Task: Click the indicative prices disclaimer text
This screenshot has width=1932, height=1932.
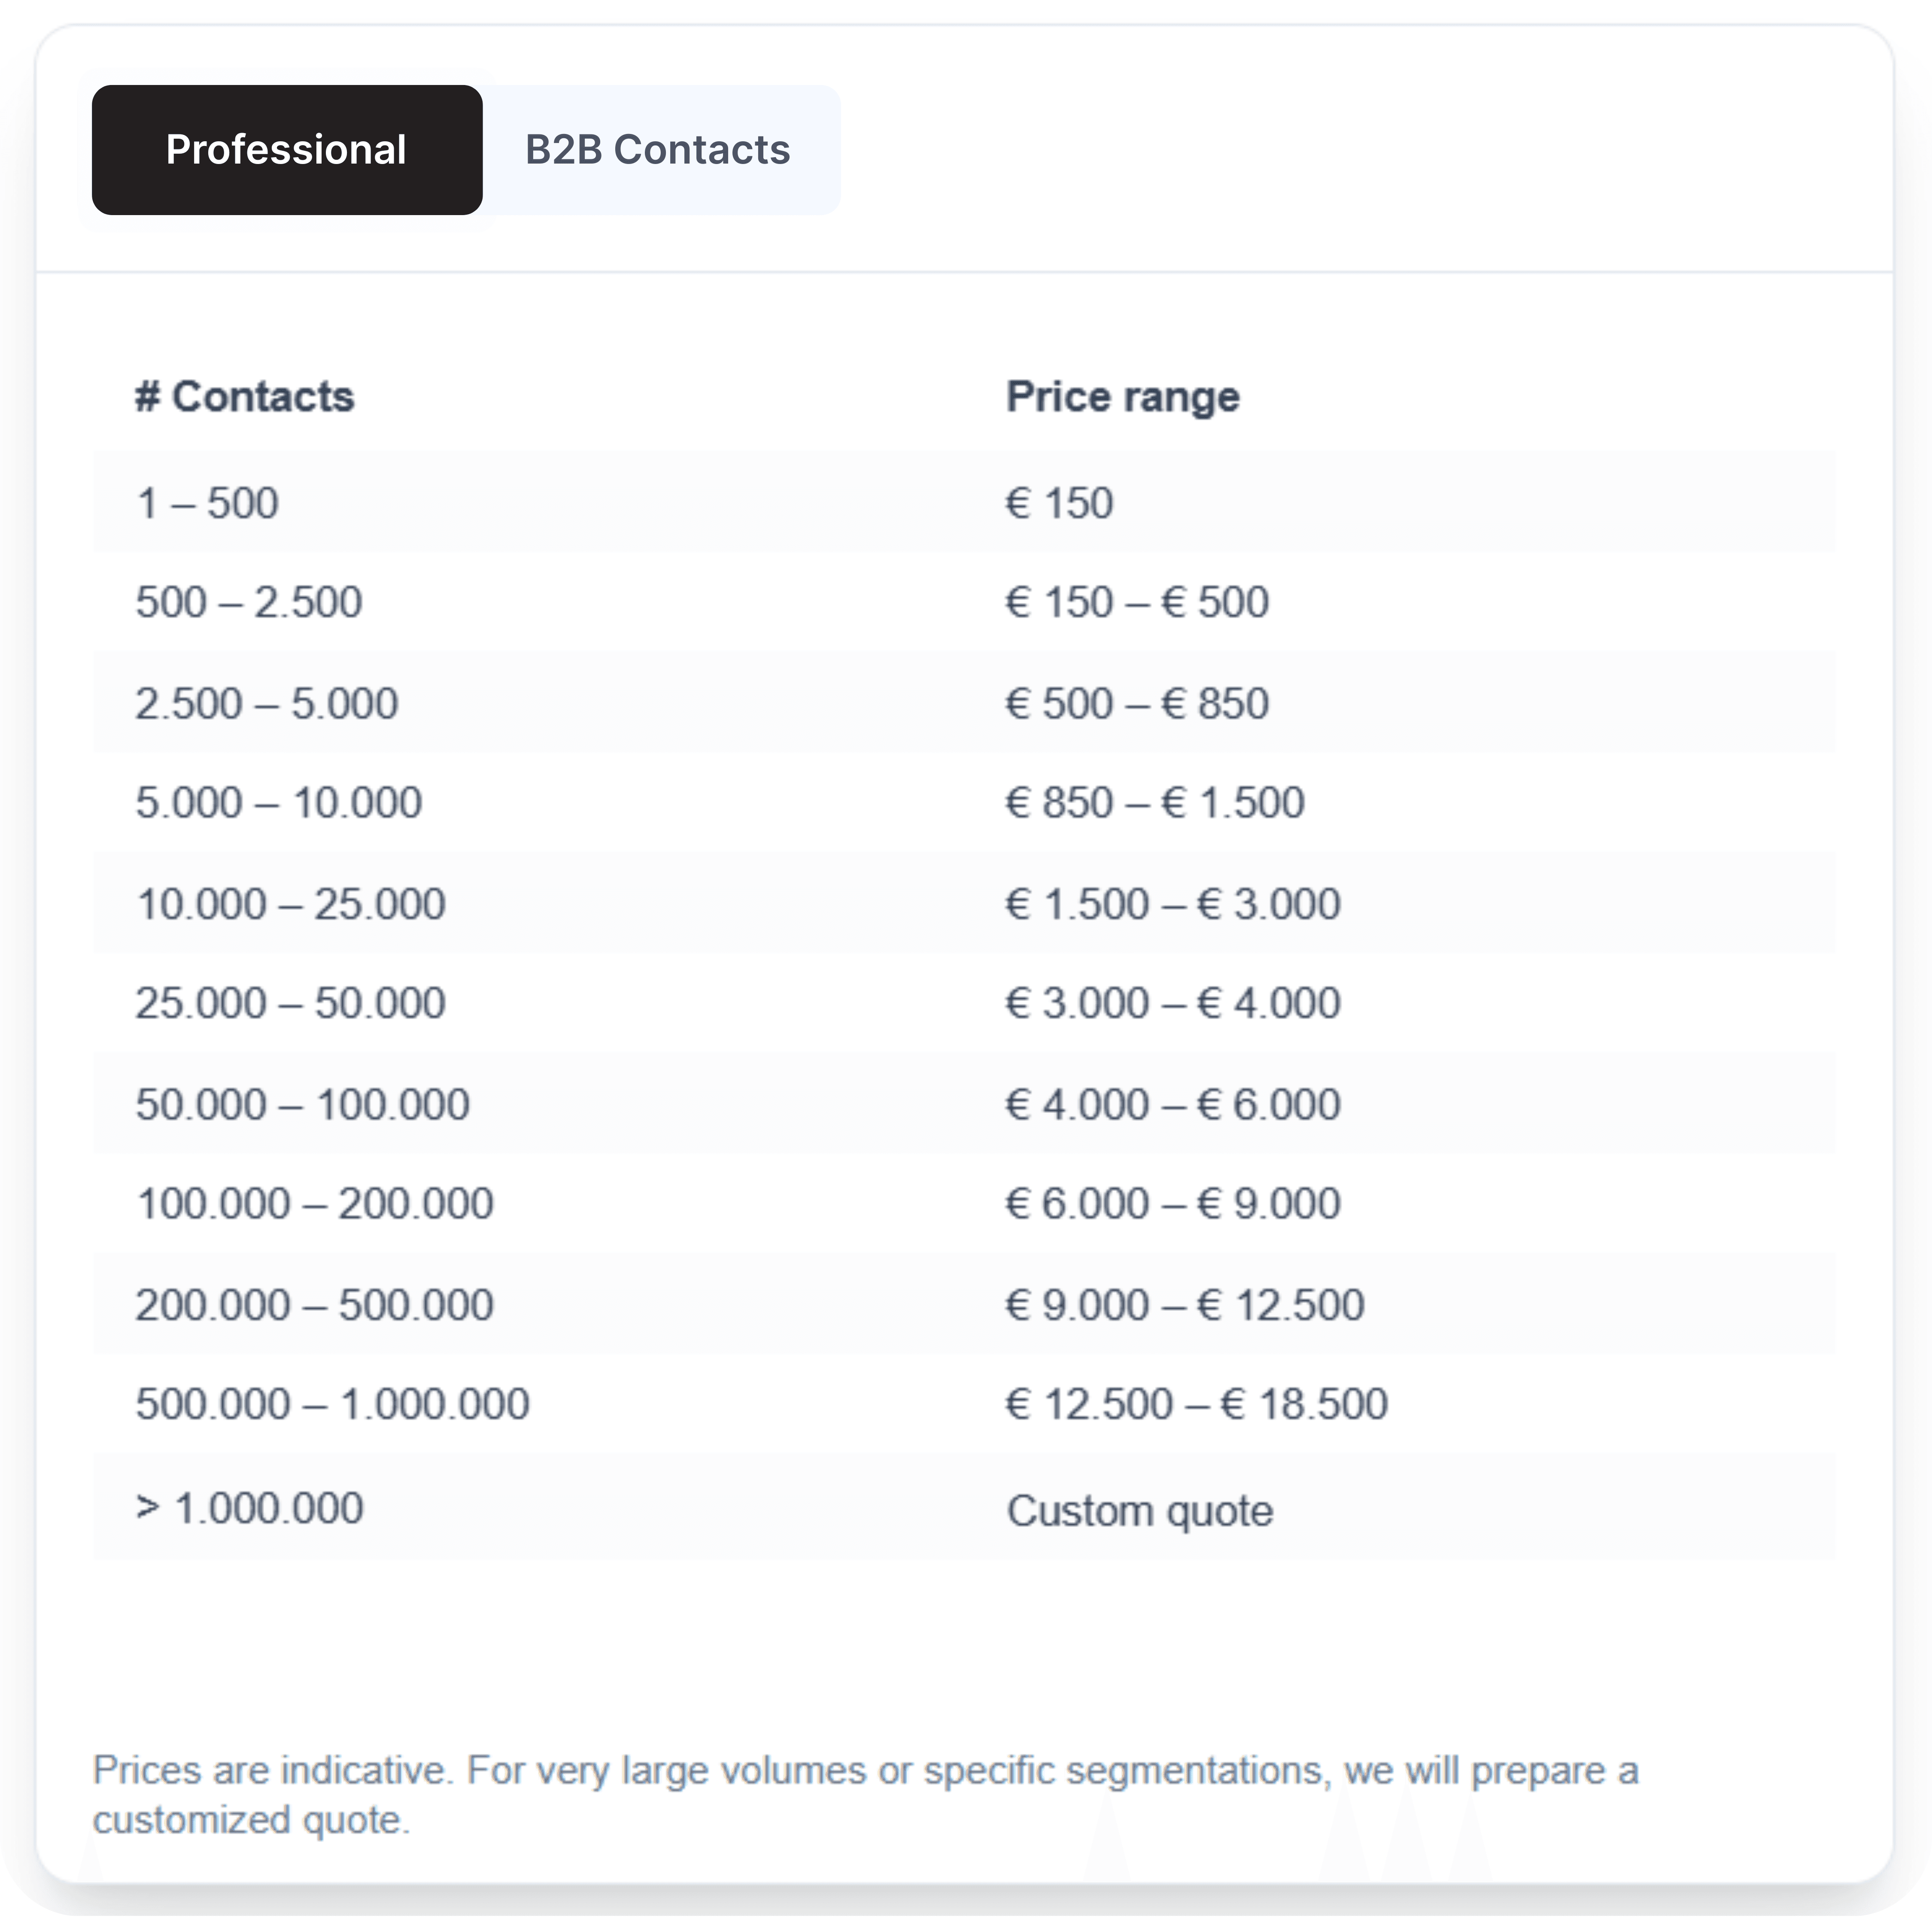Action: pos(866,1795)
